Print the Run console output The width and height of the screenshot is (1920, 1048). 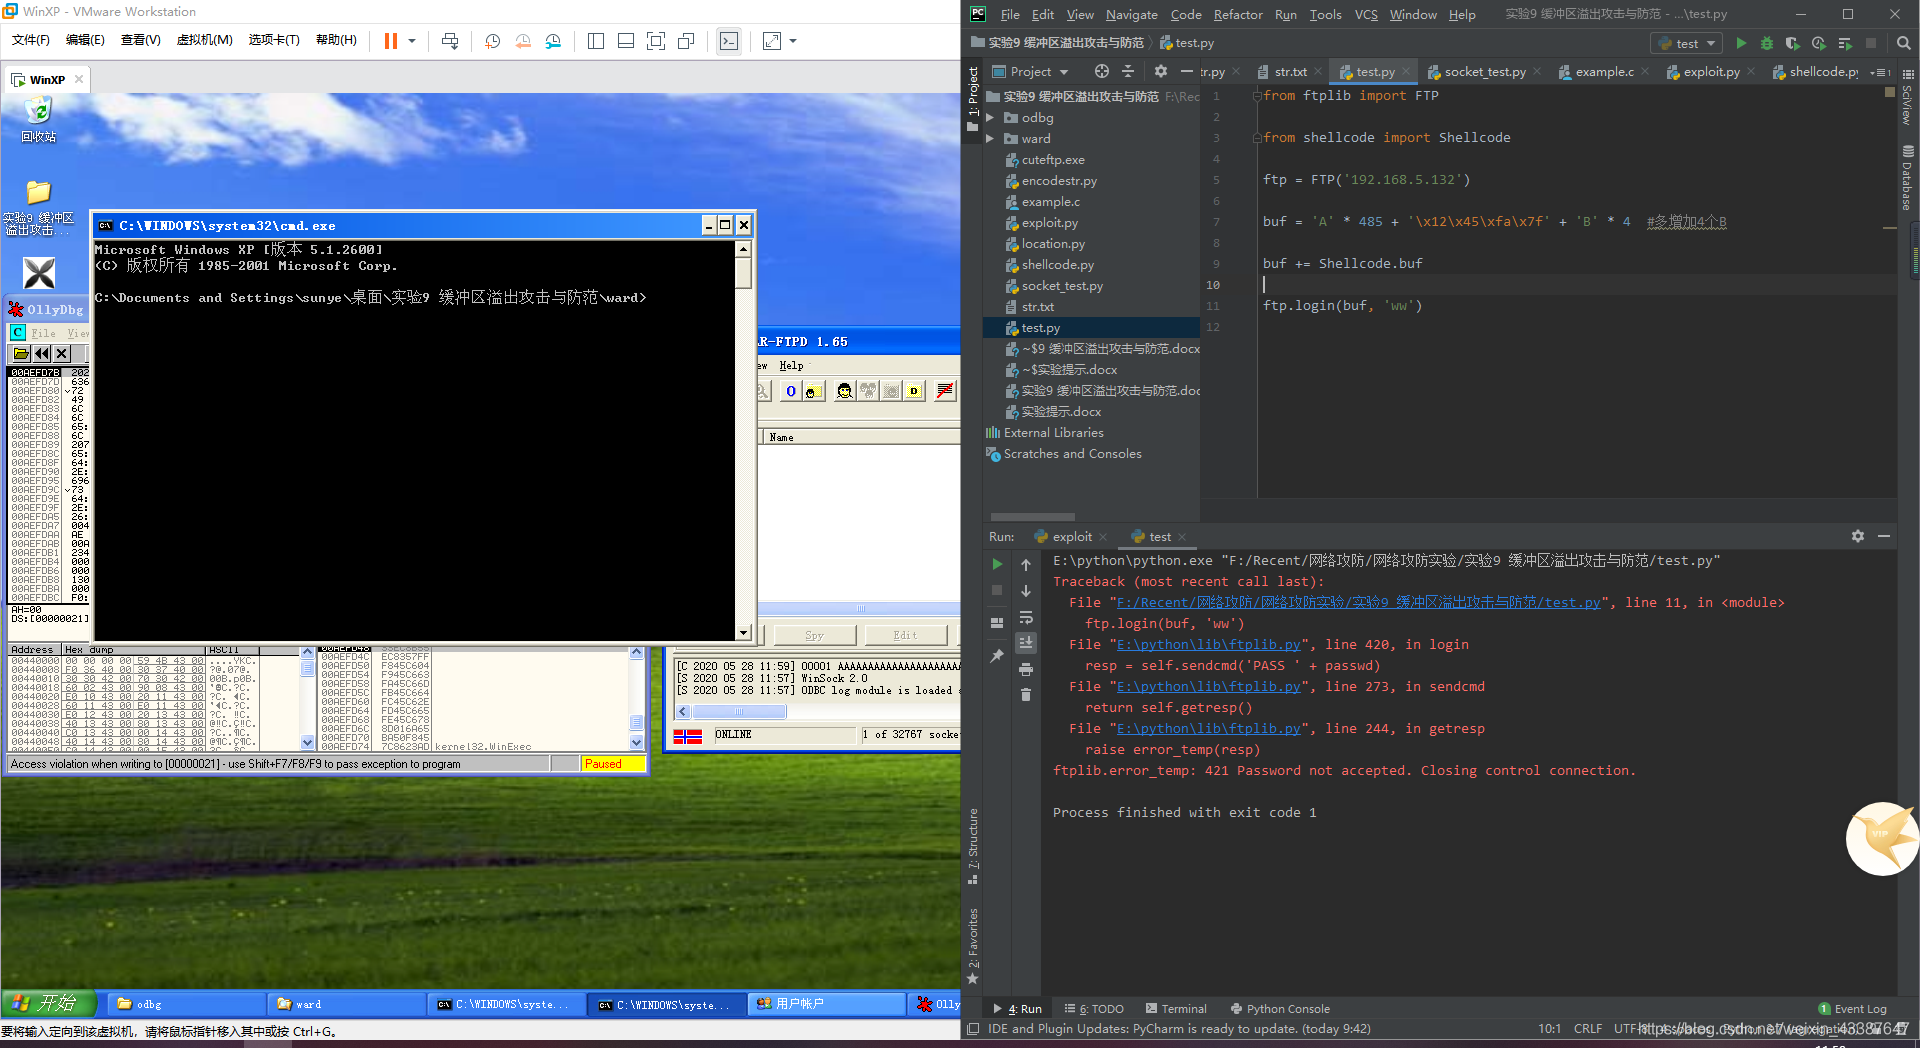click(1025, 669)
